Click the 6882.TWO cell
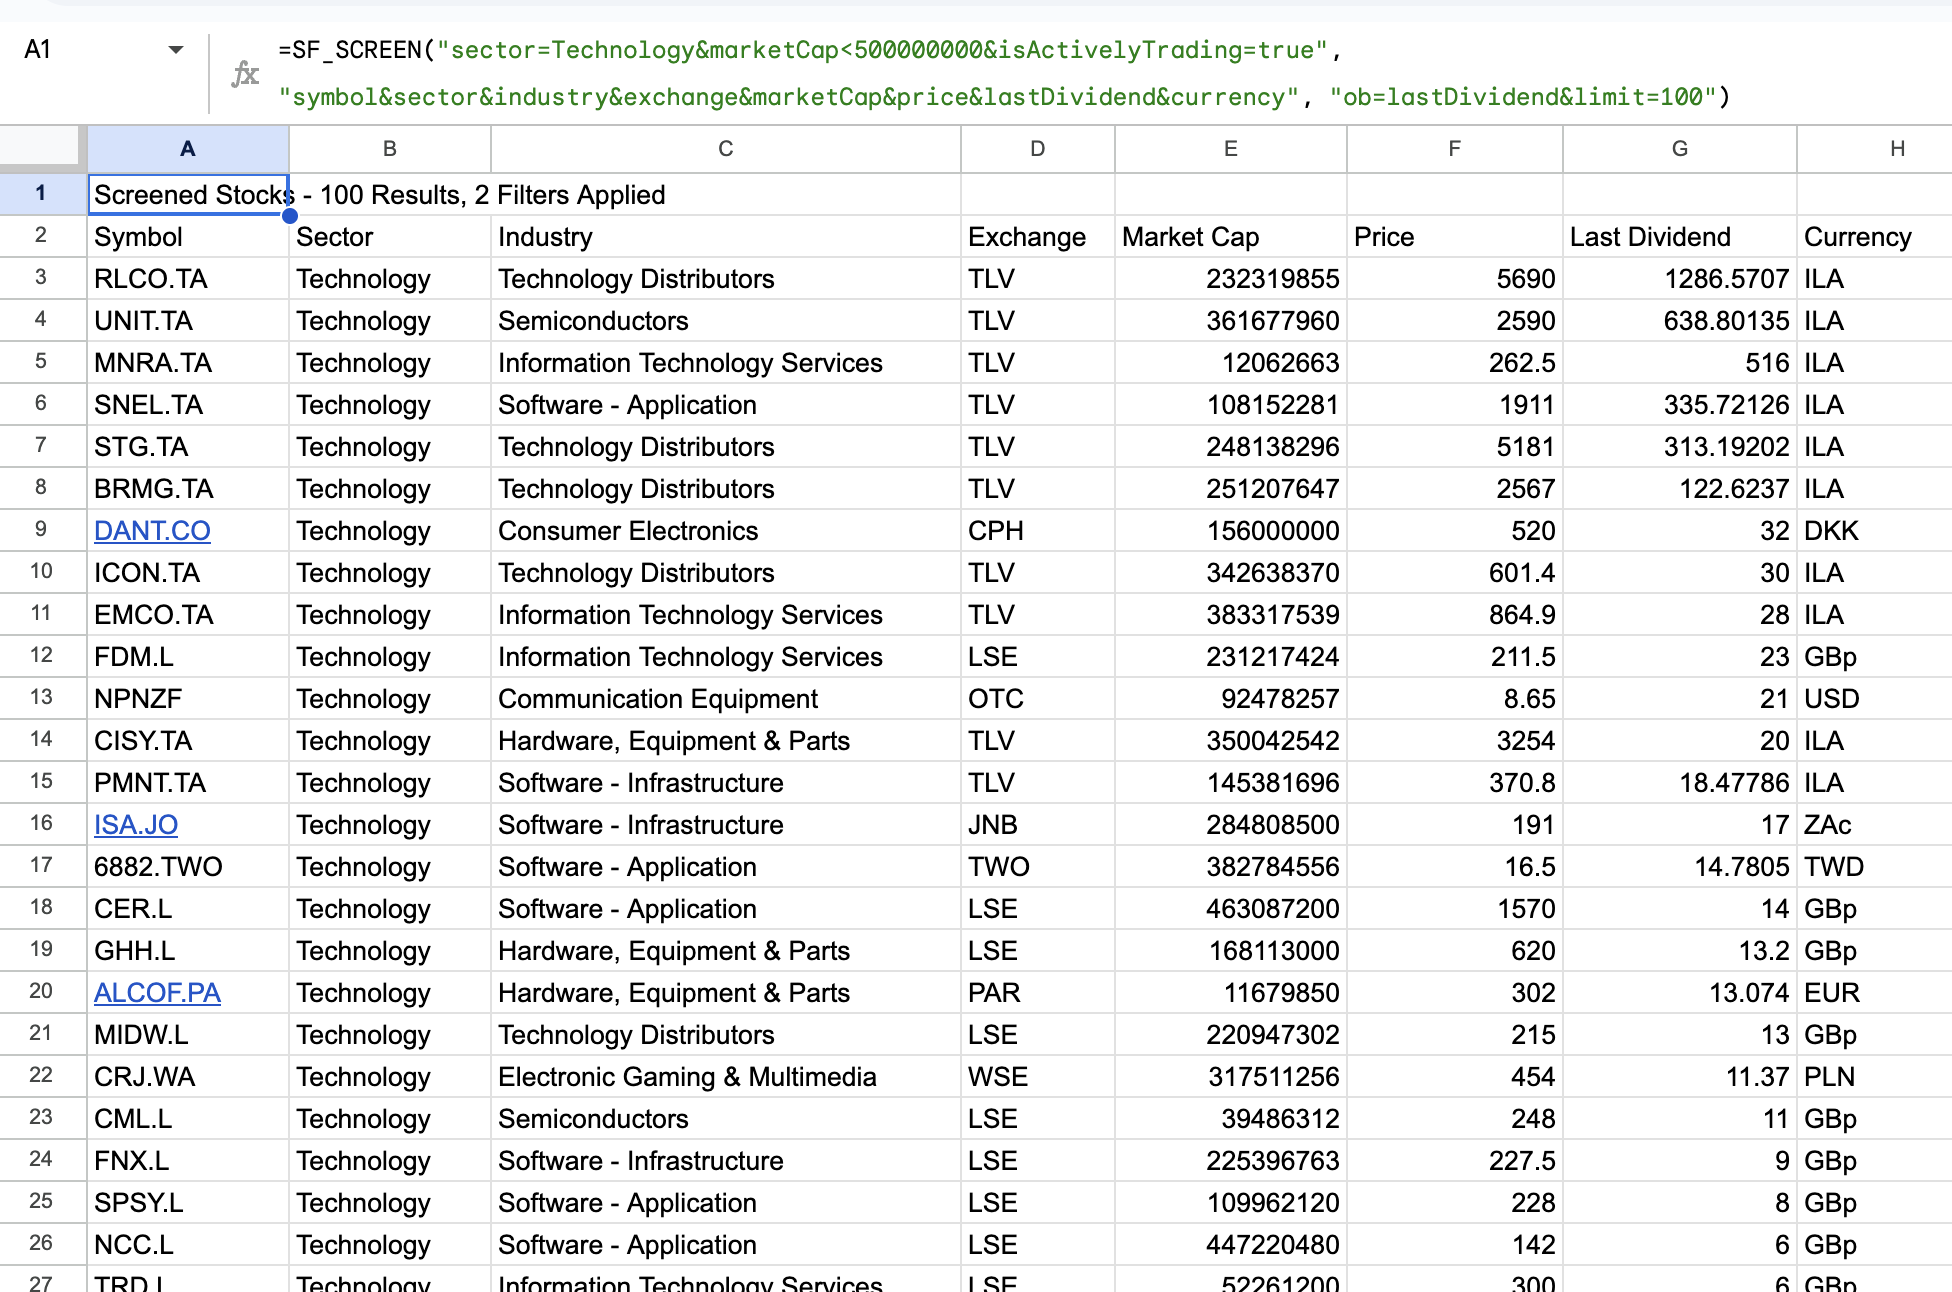 coord(188,867)
